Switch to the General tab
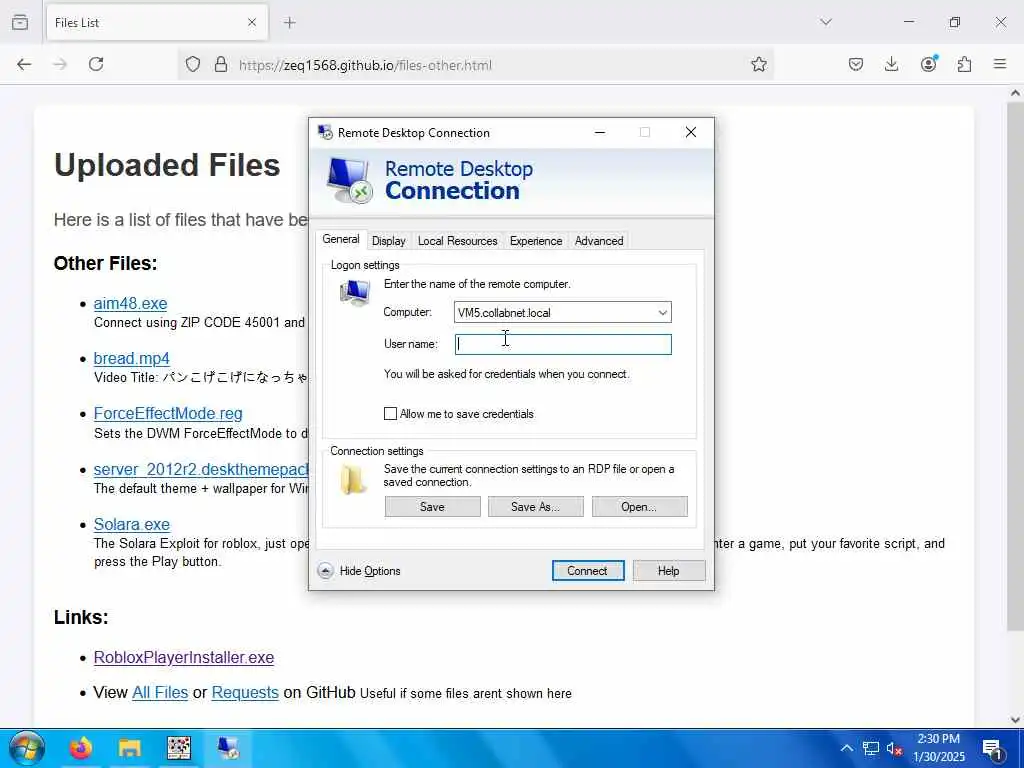The width and height of the screenshot is (1024, 768). pyautogui.click(x=341, y=240)
